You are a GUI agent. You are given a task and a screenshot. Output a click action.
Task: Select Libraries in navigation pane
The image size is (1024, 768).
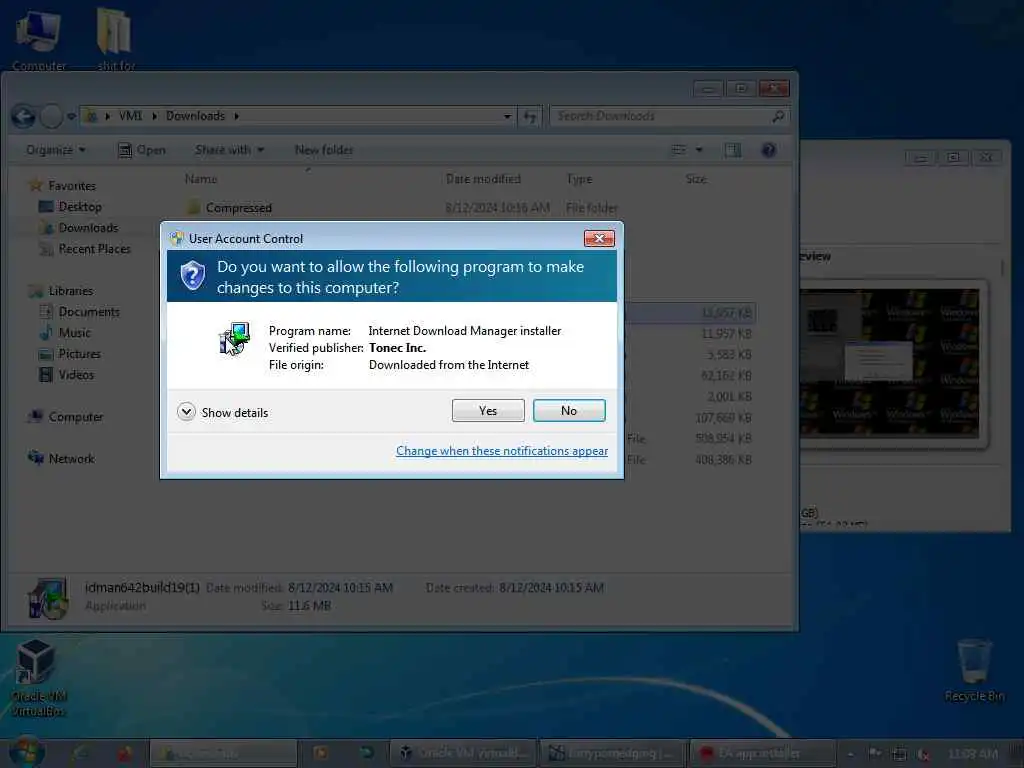click(x=61, y=291)
